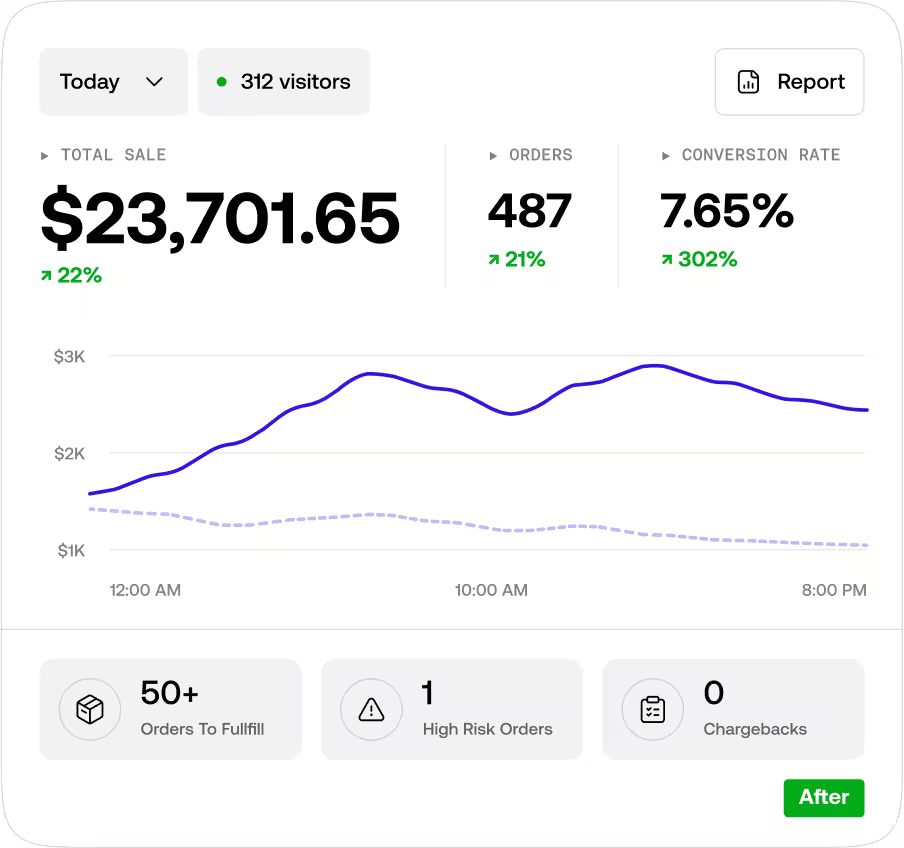Click the Report button
The height and width of the screenshot is (848, 904).
[789, 82]
